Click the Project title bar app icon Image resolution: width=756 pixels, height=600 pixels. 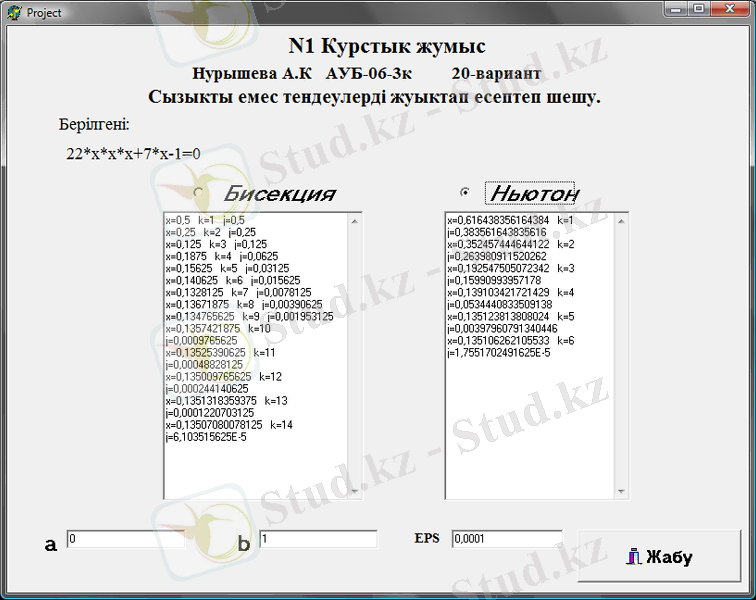[x=14, y=13]
